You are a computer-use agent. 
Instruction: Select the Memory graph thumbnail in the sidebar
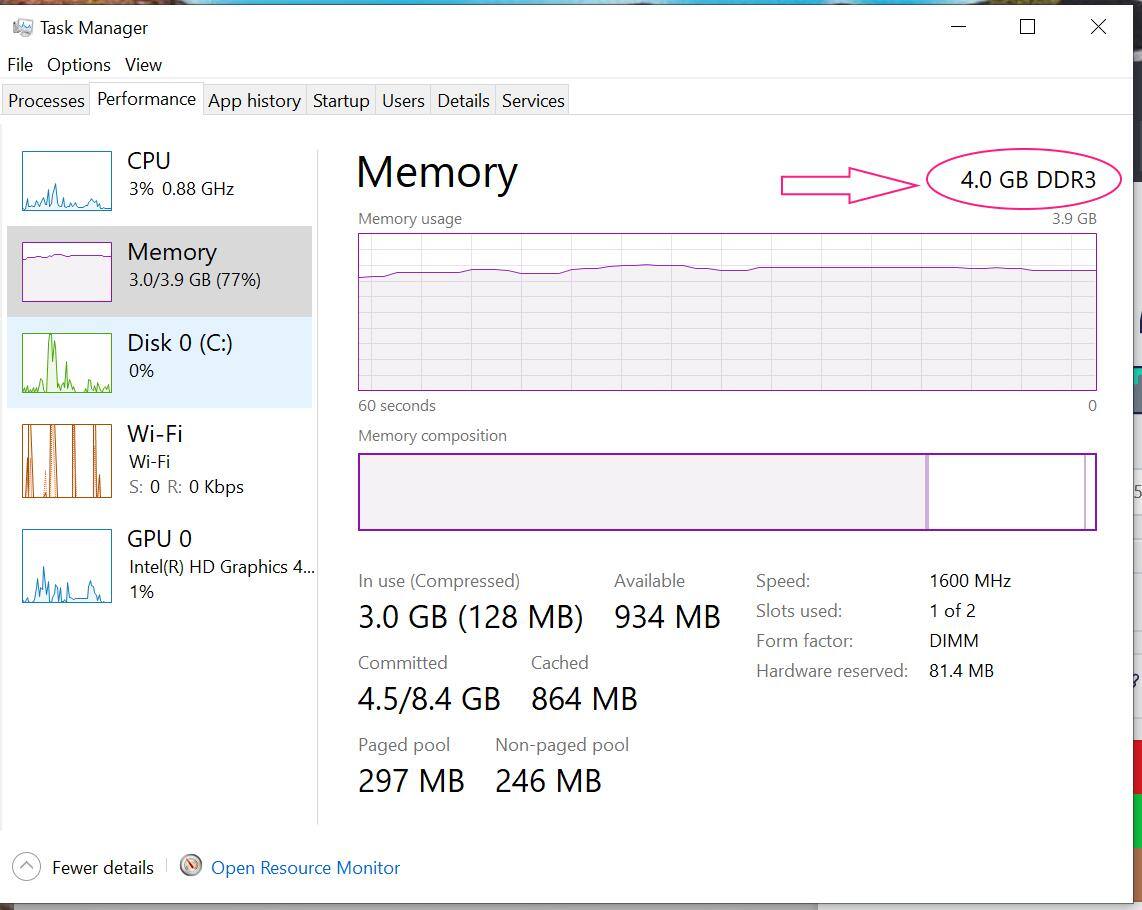(x=67, y=271)
